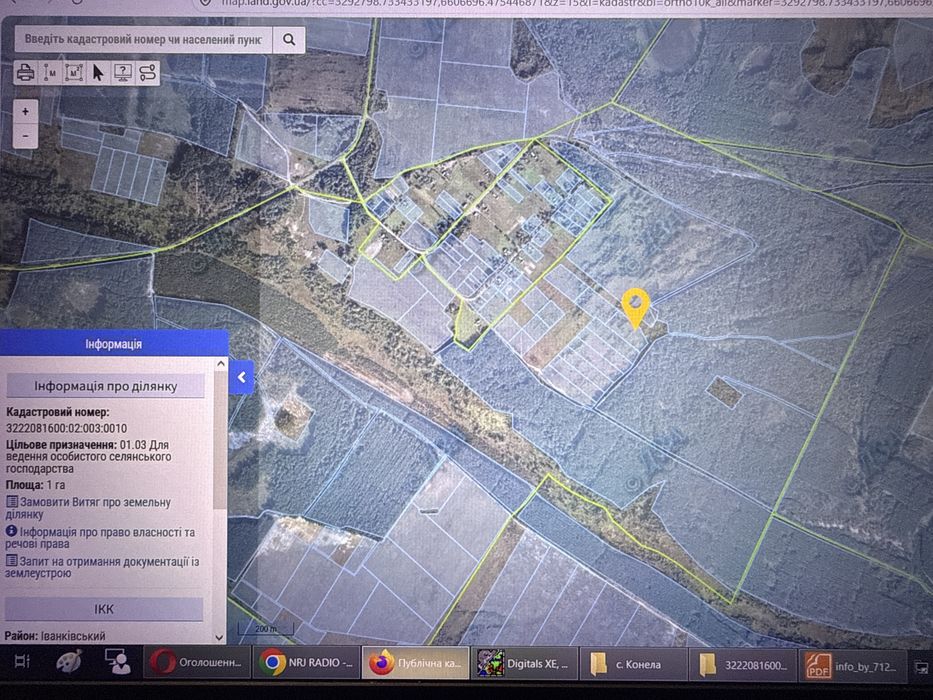Click the print map icon
The image size is (933, 700).
[26, 73]
